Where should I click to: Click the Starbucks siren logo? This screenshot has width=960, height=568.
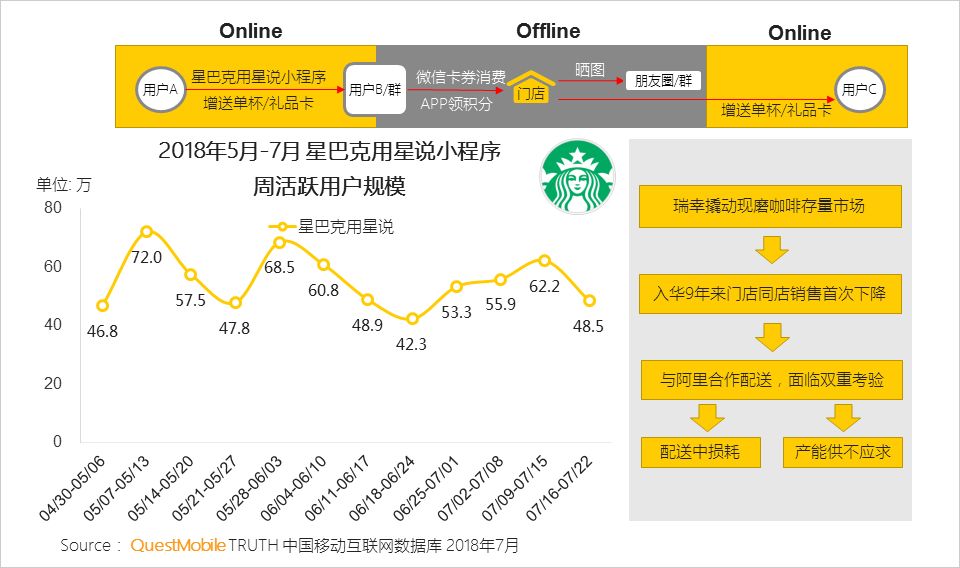577,176
